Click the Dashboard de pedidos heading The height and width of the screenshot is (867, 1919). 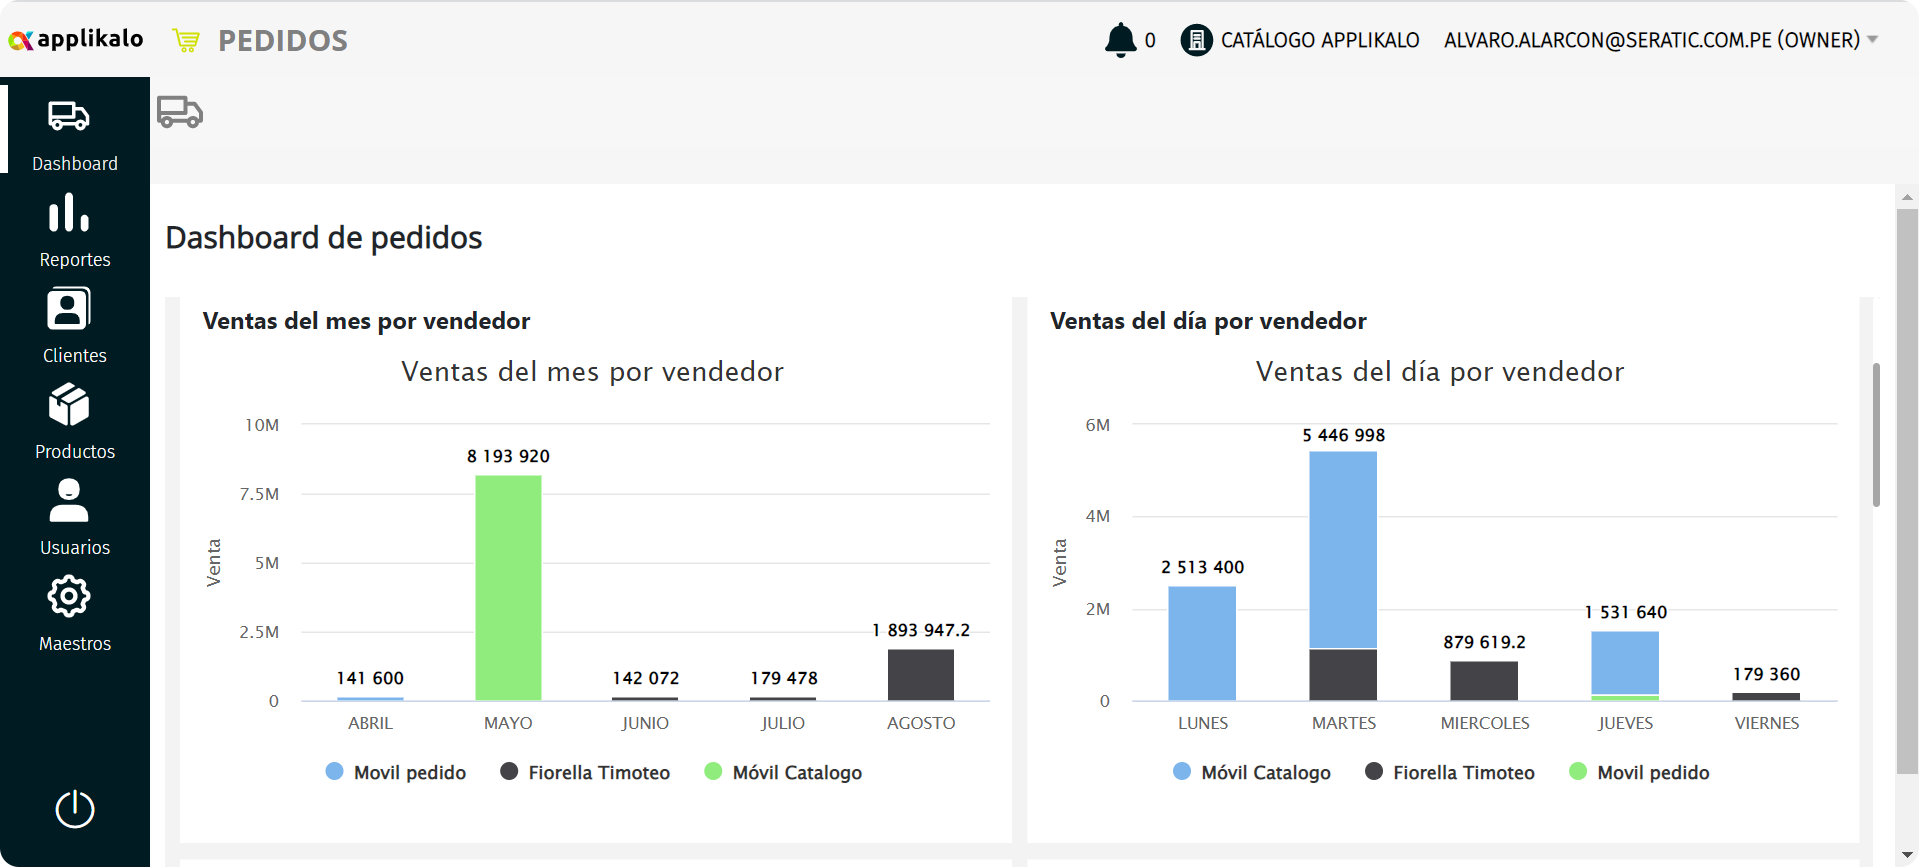tap(324, 238)
